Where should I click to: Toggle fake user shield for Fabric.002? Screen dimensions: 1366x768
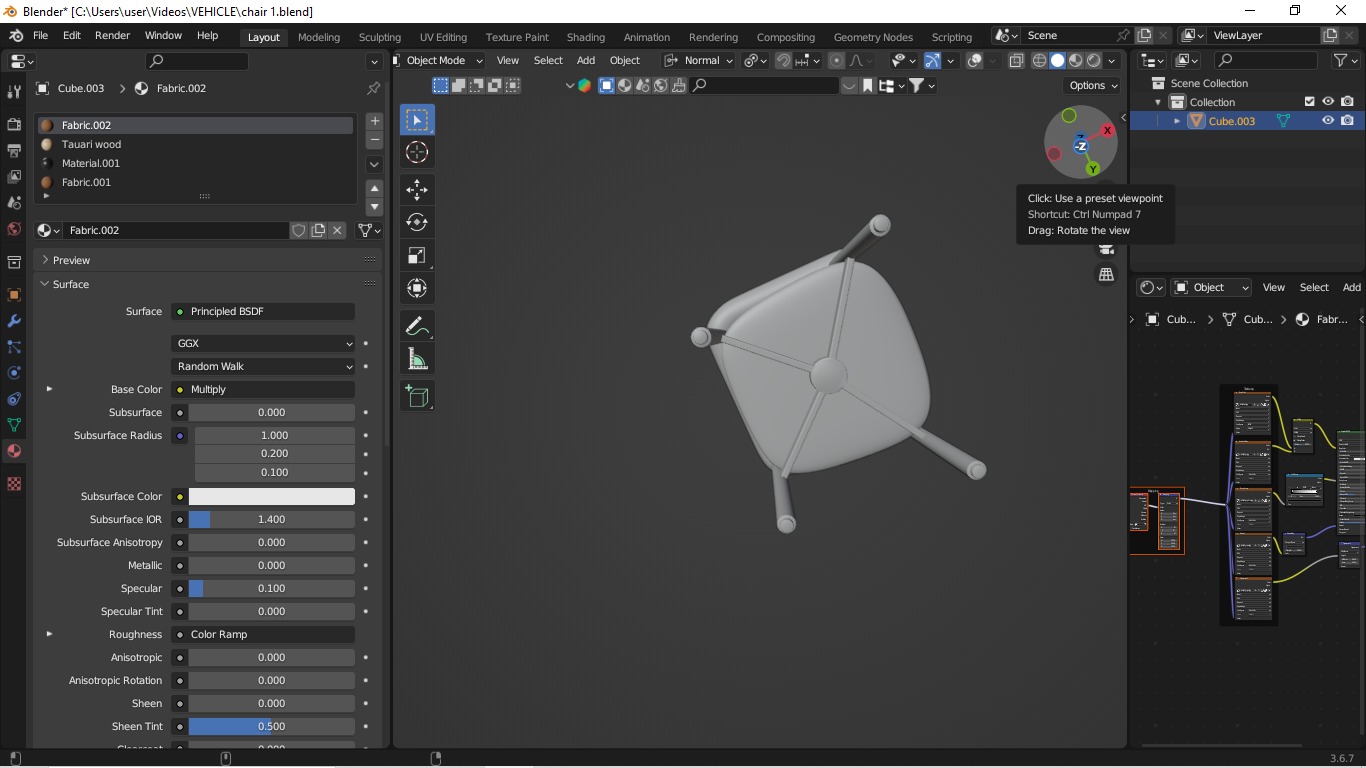pyautogui.click(x=298, y=230)
